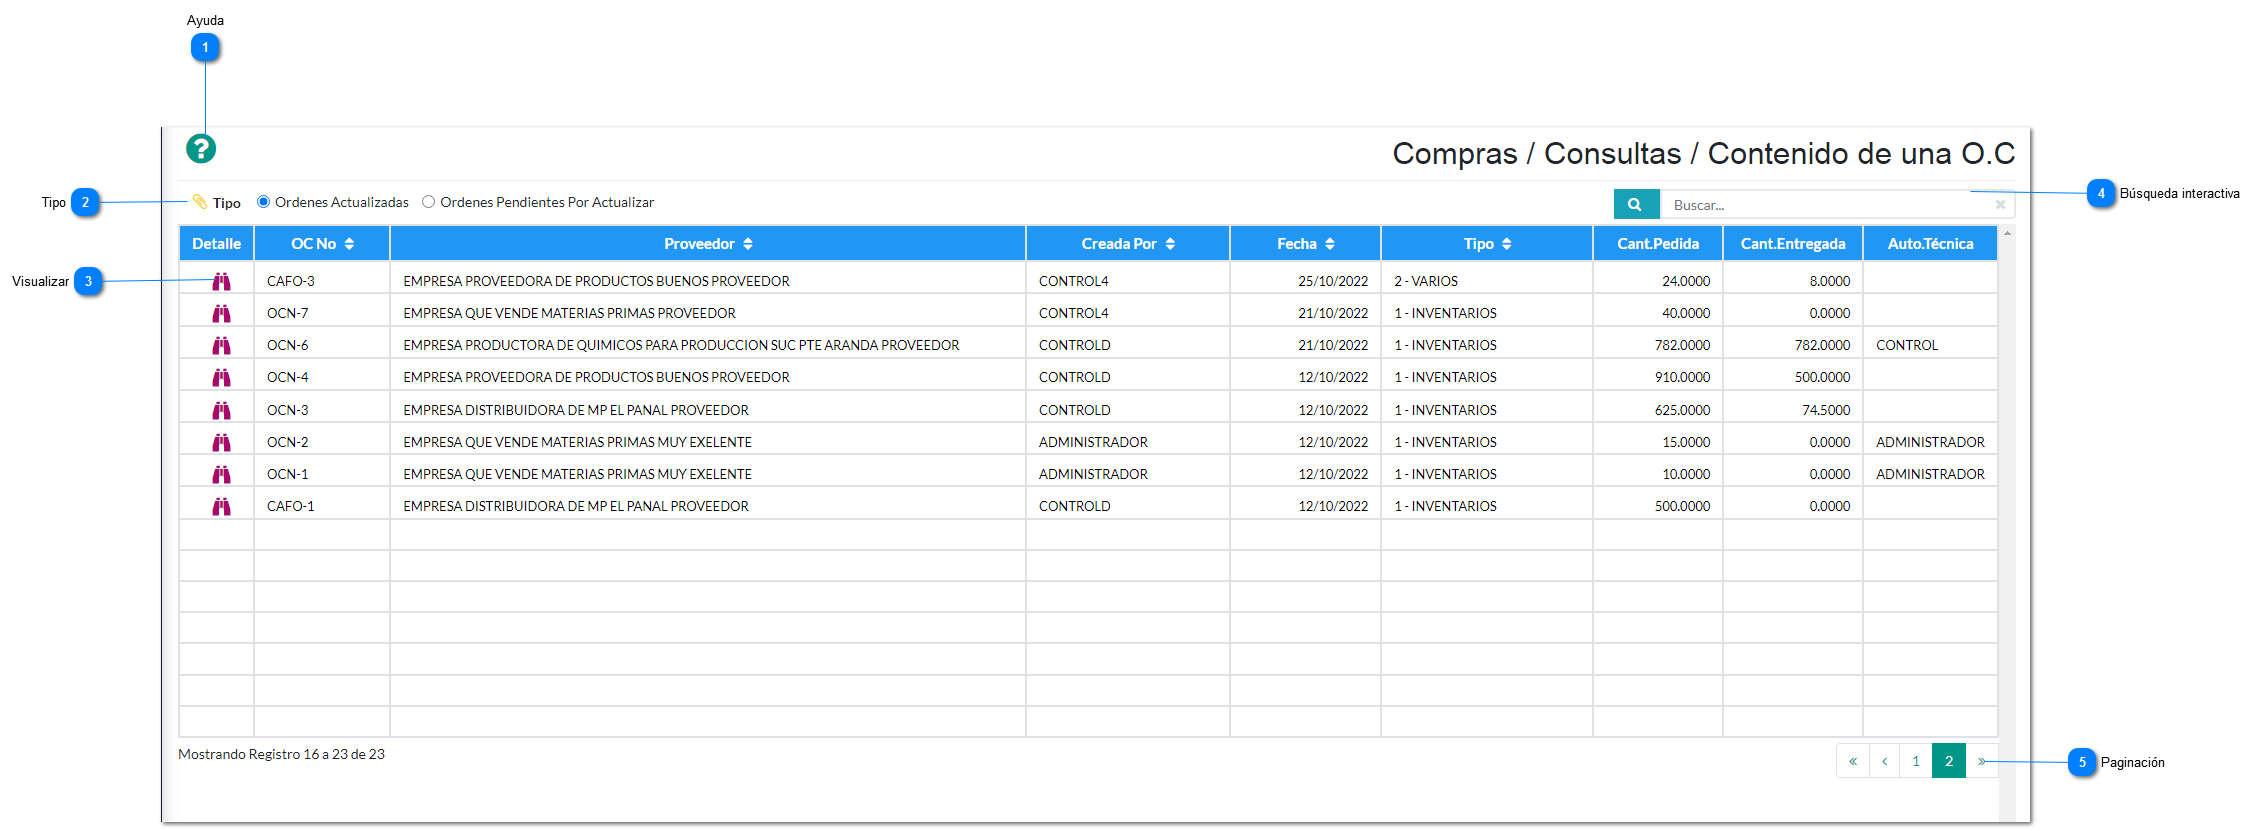Click the Tipo label tag icon

coord(200,202)
